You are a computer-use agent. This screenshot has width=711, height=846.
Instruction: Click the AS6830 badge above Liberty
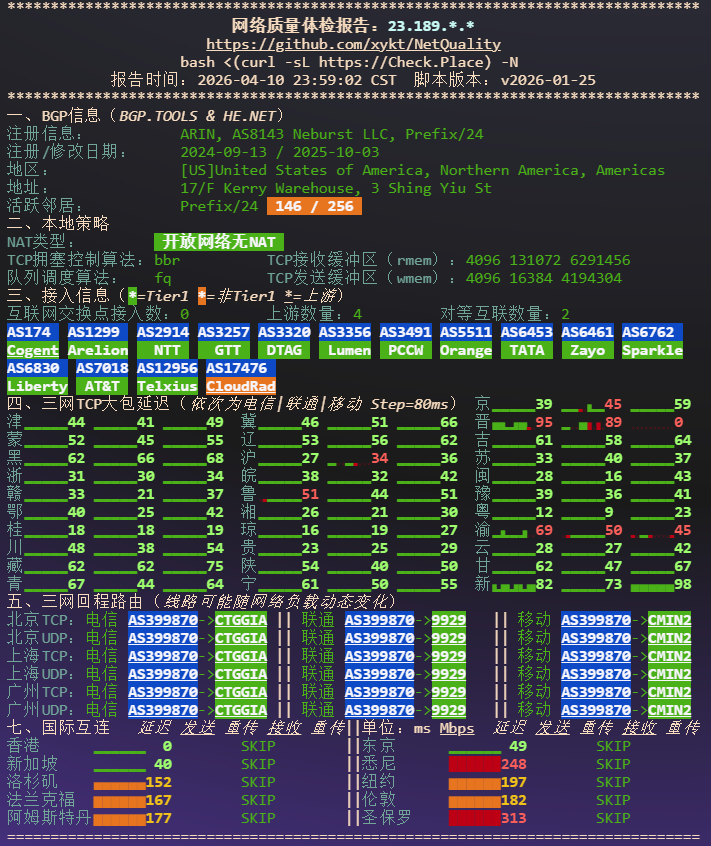tap(33, 368)
